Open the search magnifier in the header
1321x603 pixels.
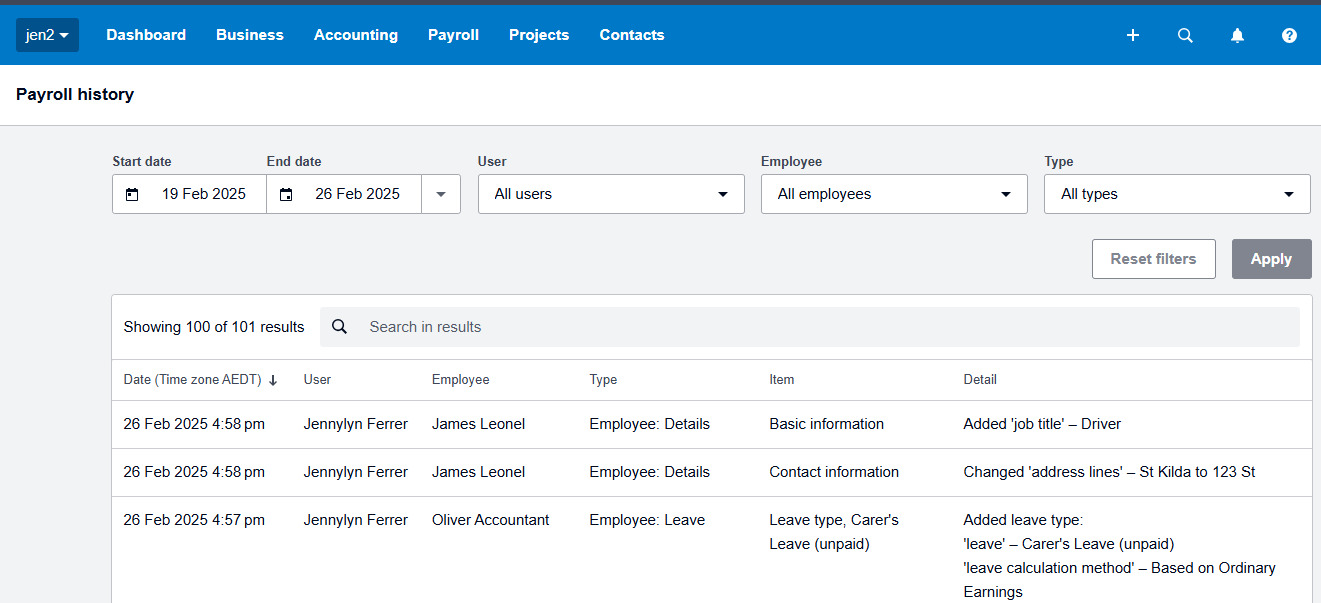1185,35
